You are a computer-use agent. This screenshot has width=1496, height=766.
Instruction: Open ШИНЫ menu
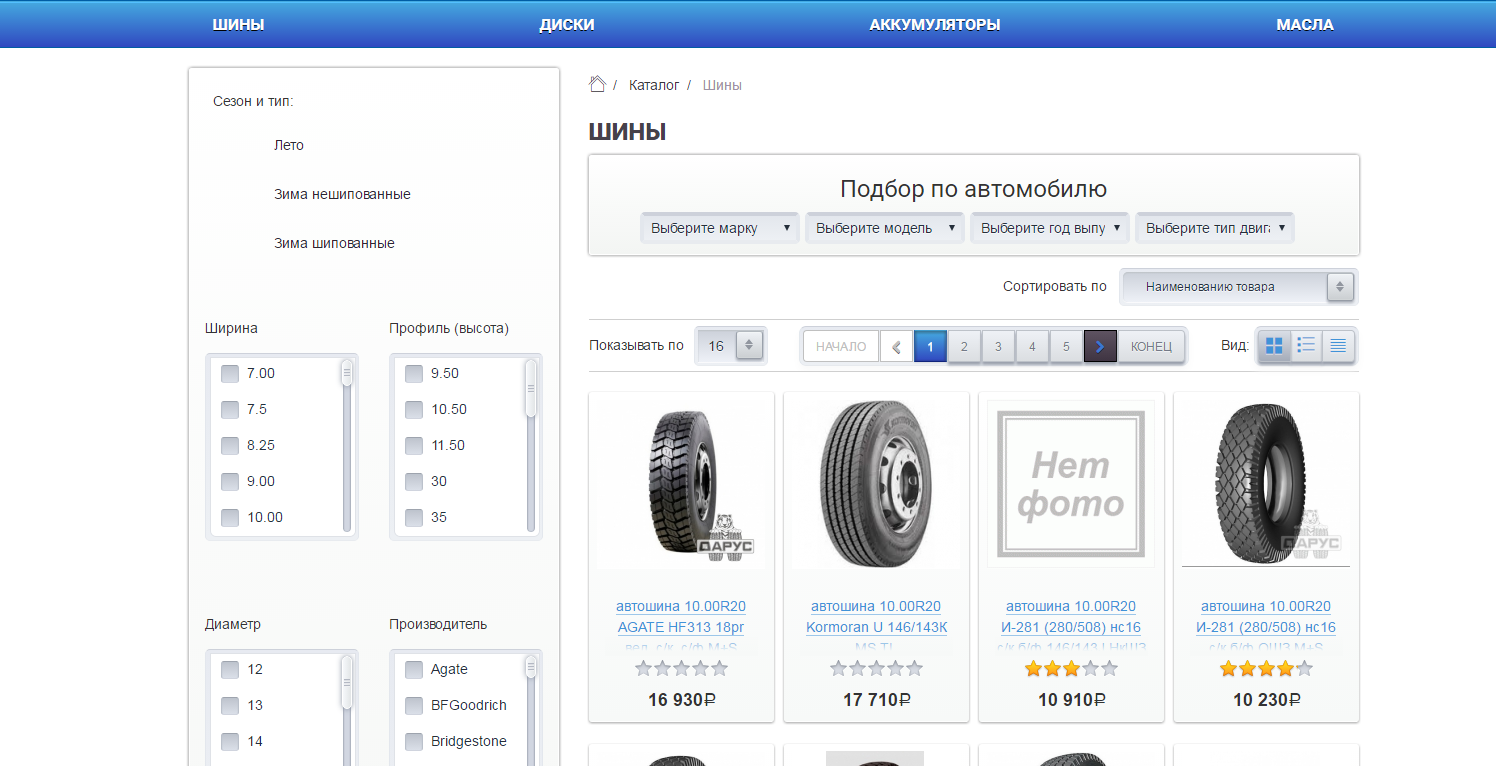tap(238, 24)
